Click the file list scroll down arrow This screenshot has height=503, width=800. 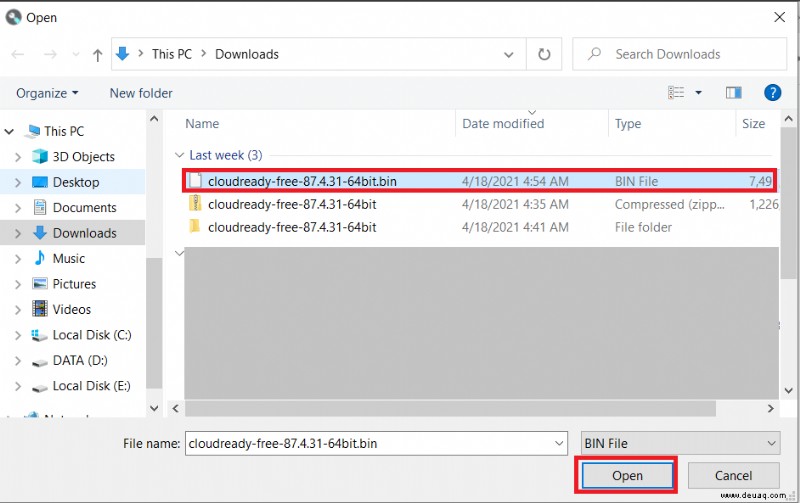coord(788,391)
